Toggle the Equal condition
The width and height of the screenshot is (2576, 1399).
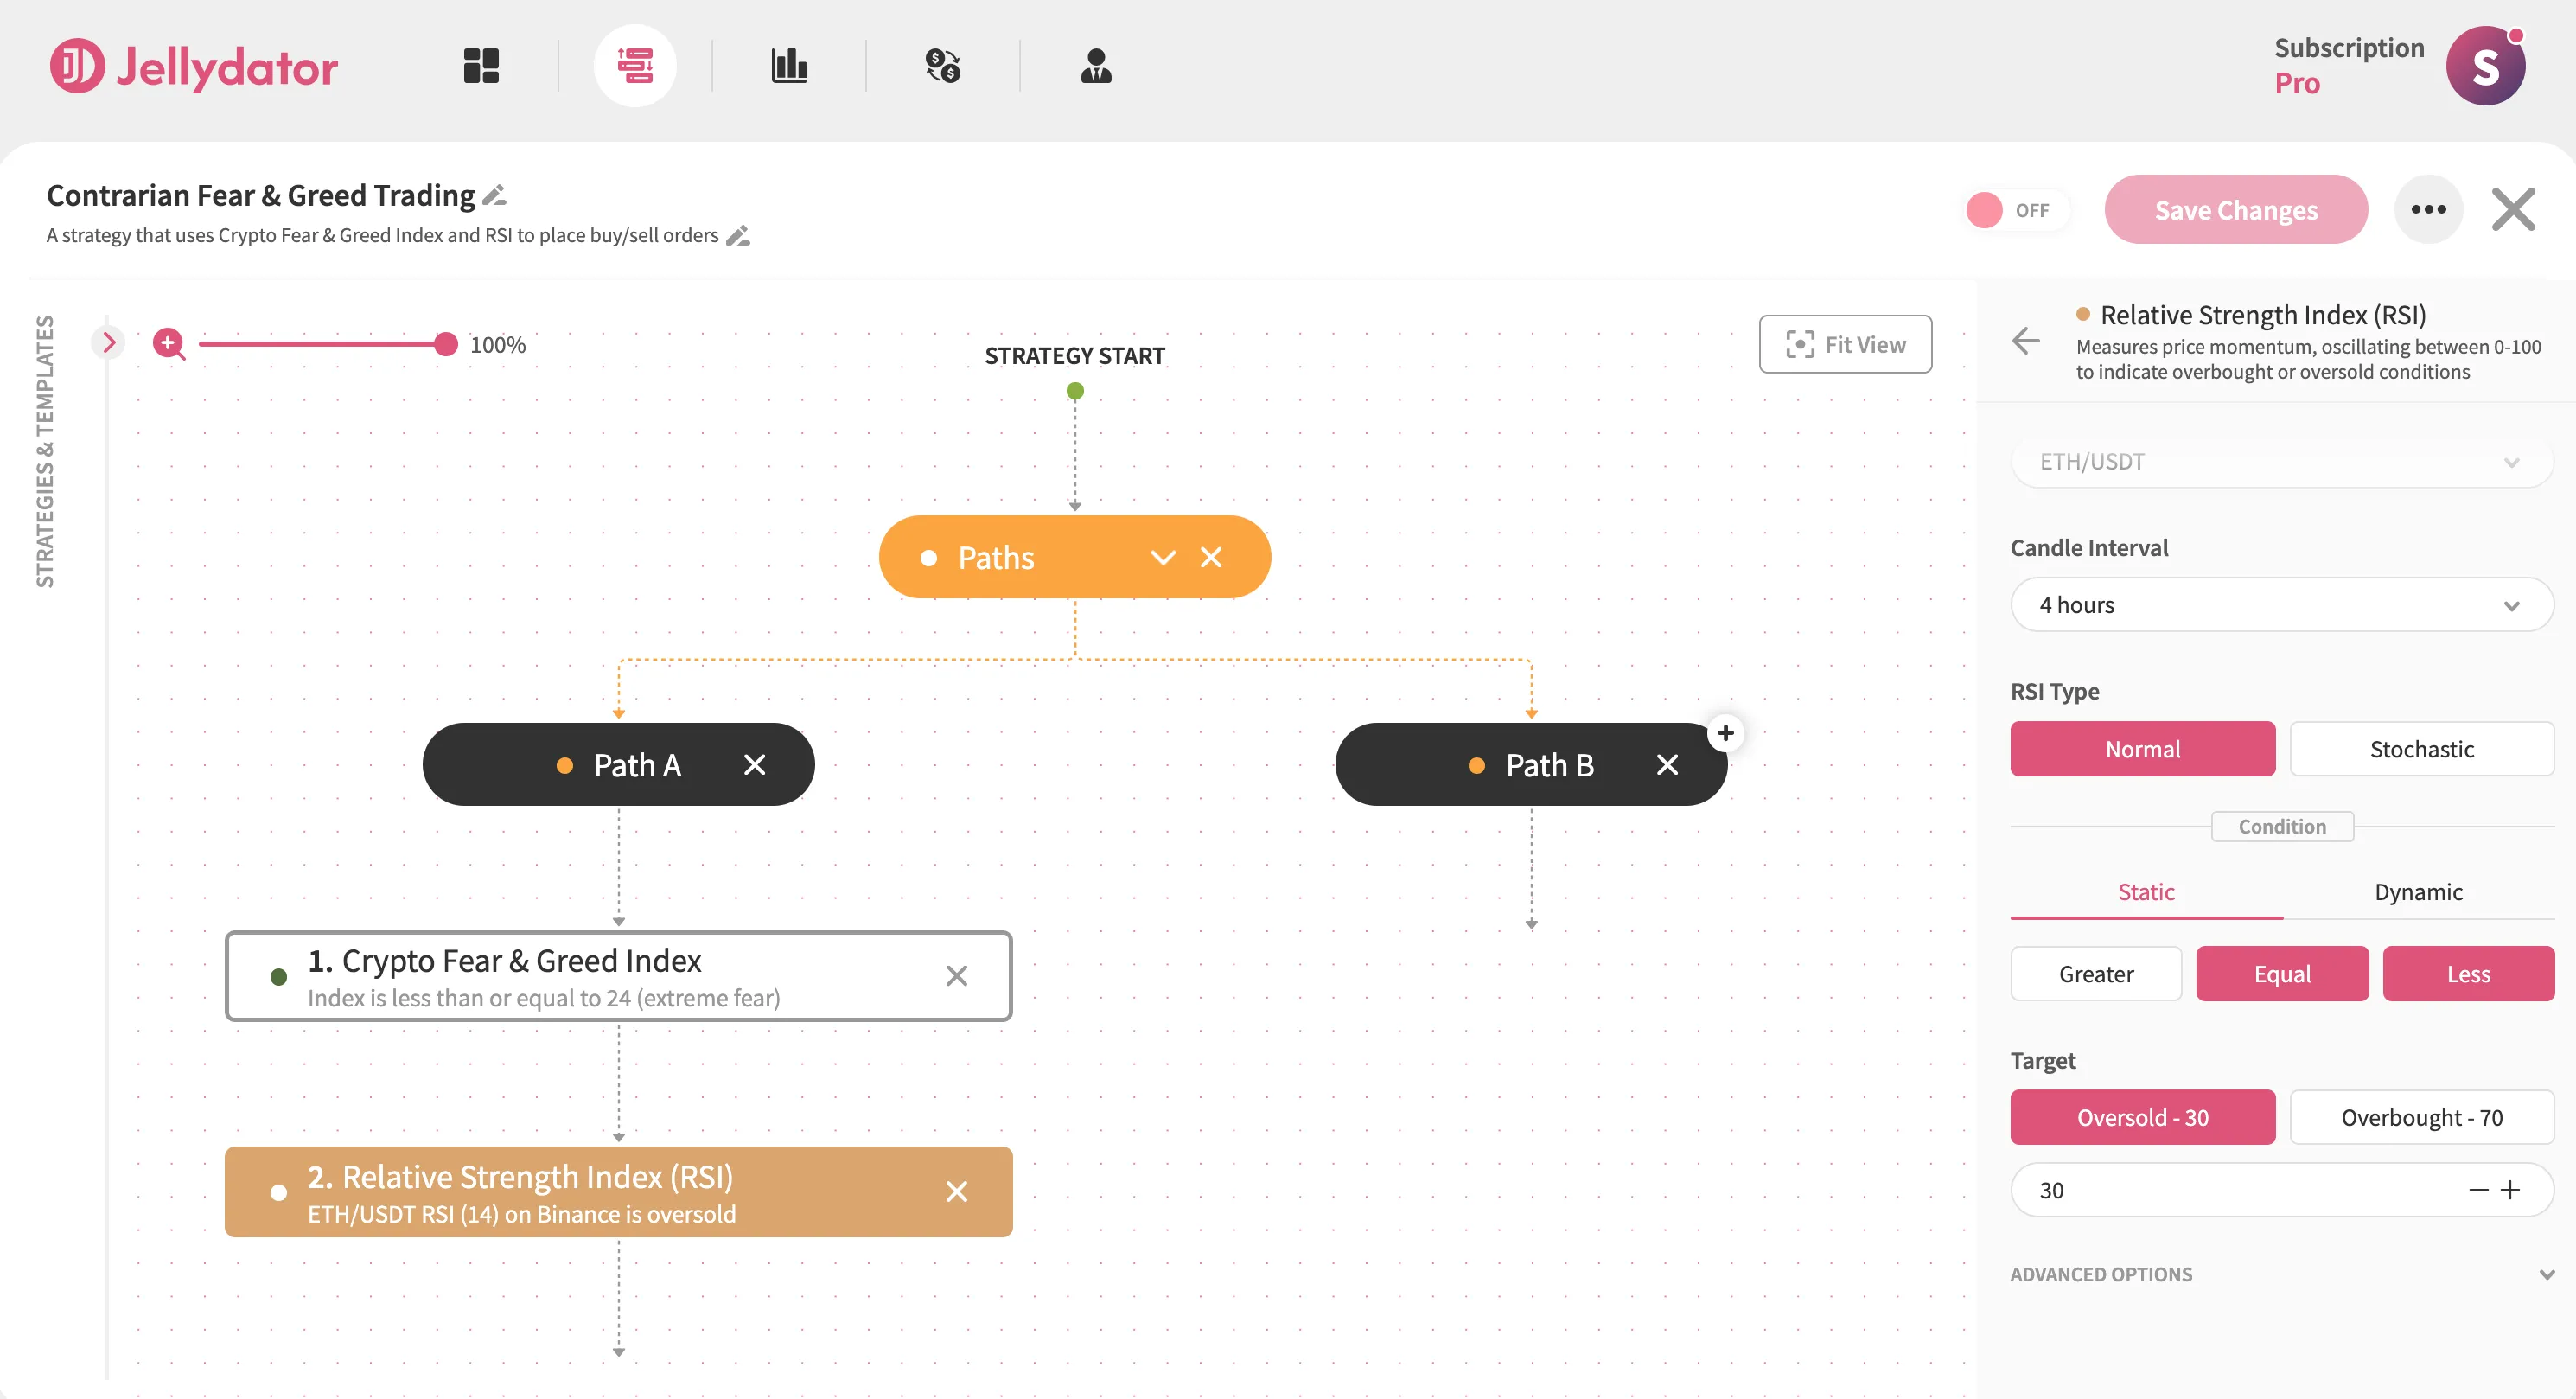[x=2282, y=974]
